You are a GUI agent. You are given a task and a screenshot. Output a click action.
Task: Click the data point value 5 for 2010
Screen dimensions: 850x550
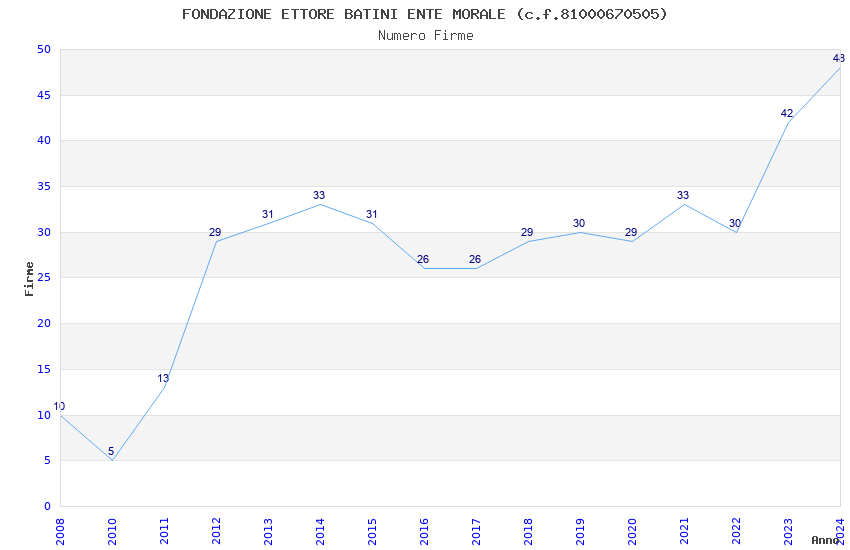111,451
